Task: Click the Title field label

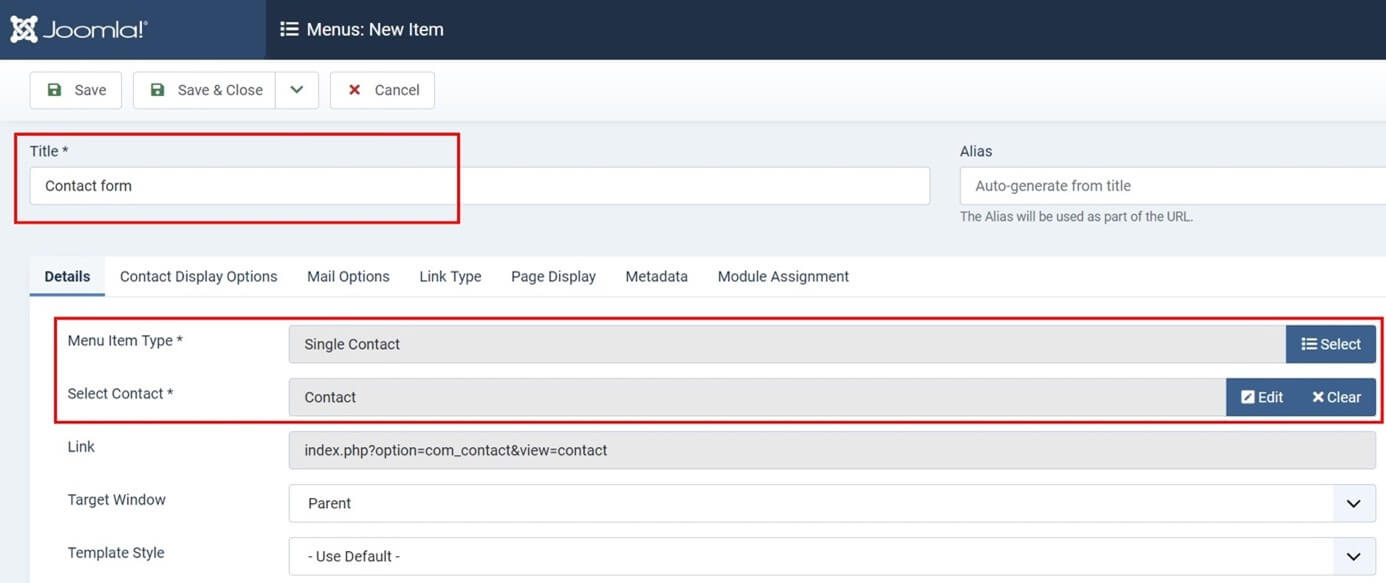Action: point(49,151)
